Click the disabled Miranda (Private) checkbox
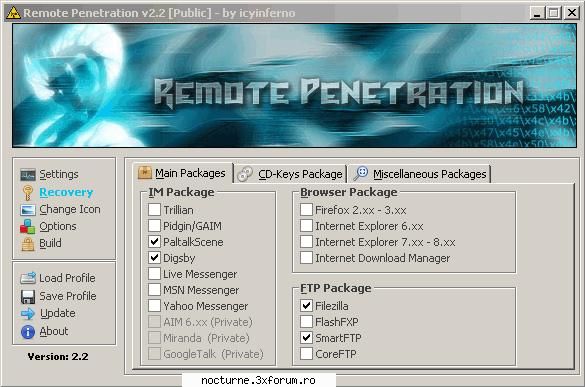Image resolution: width=585 pixels, height=387 pixels. tap(154, 338)
